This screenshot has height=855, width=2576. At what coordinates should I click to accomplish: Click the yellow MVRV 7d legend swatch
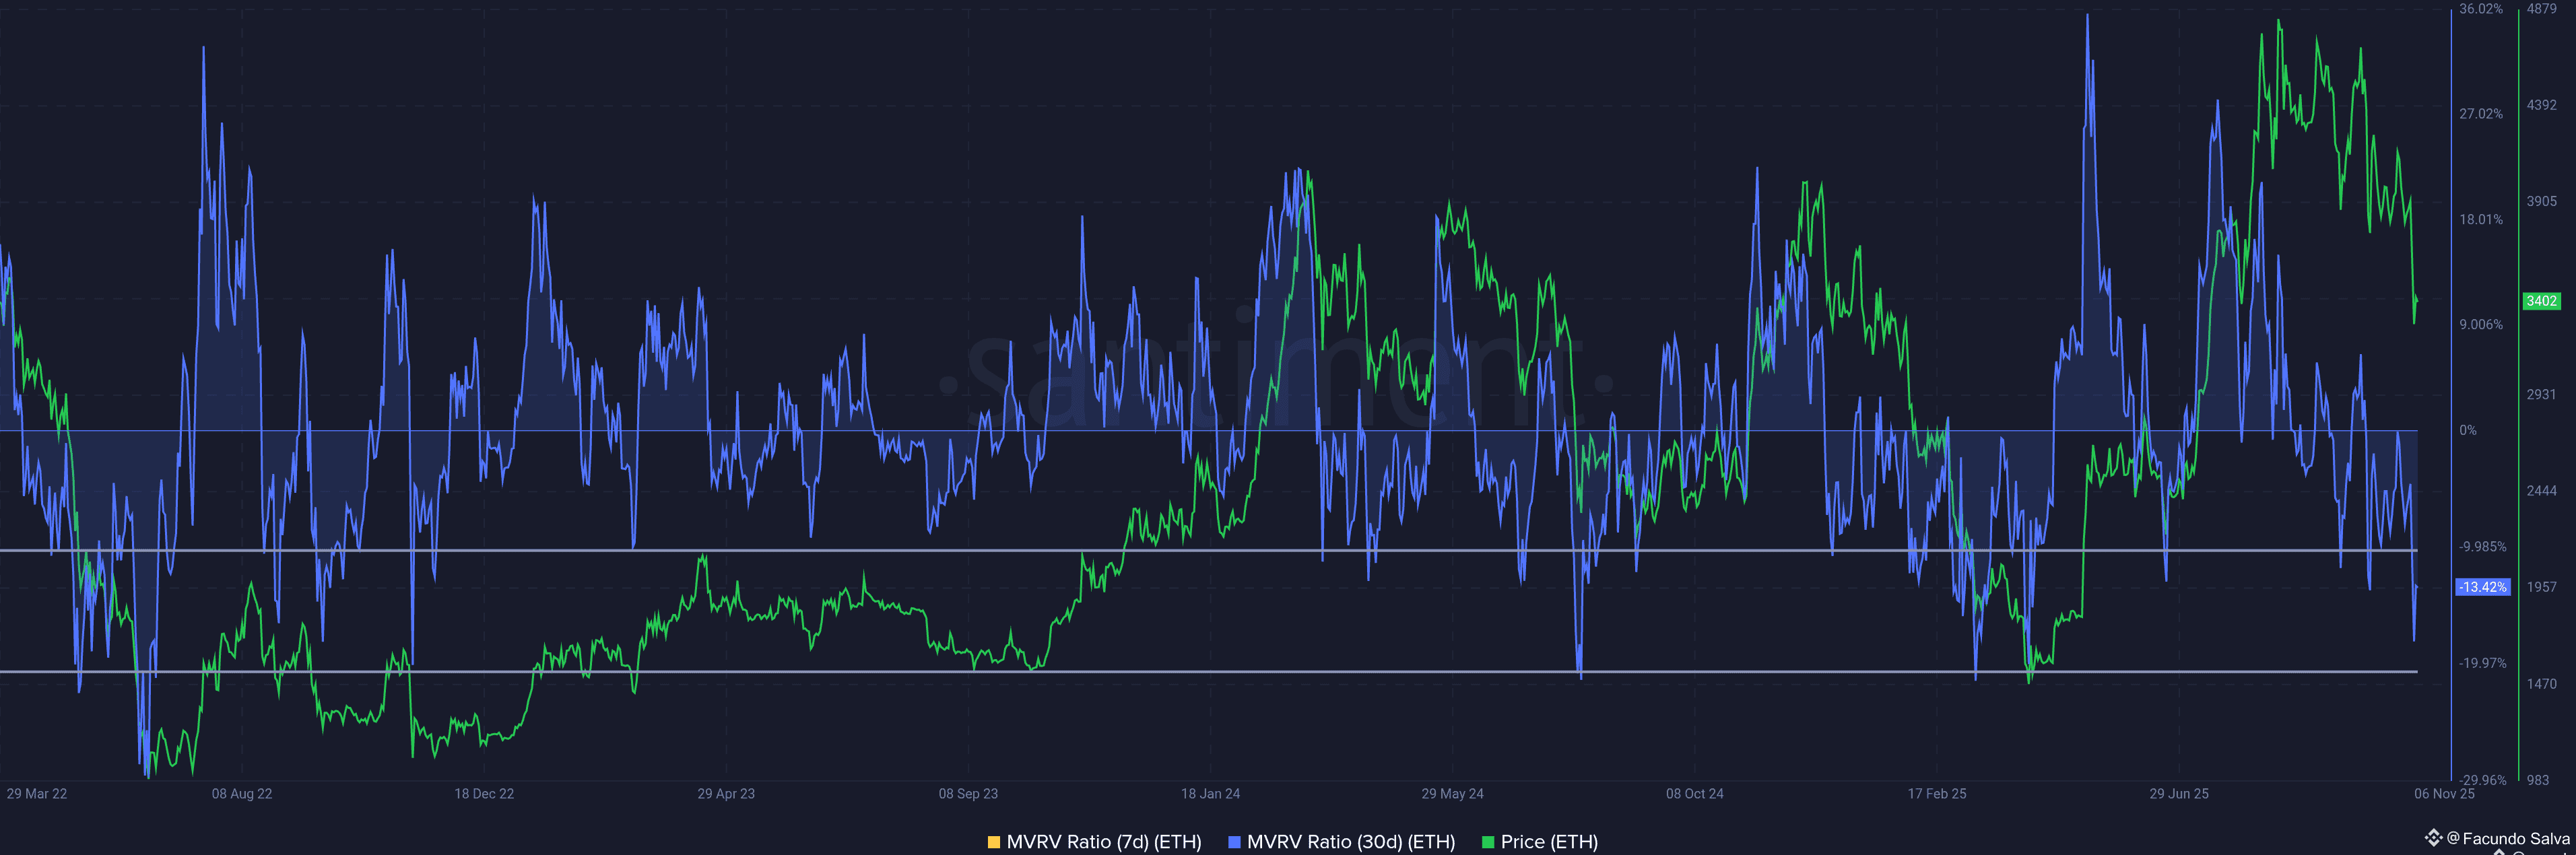click(993, 842)
